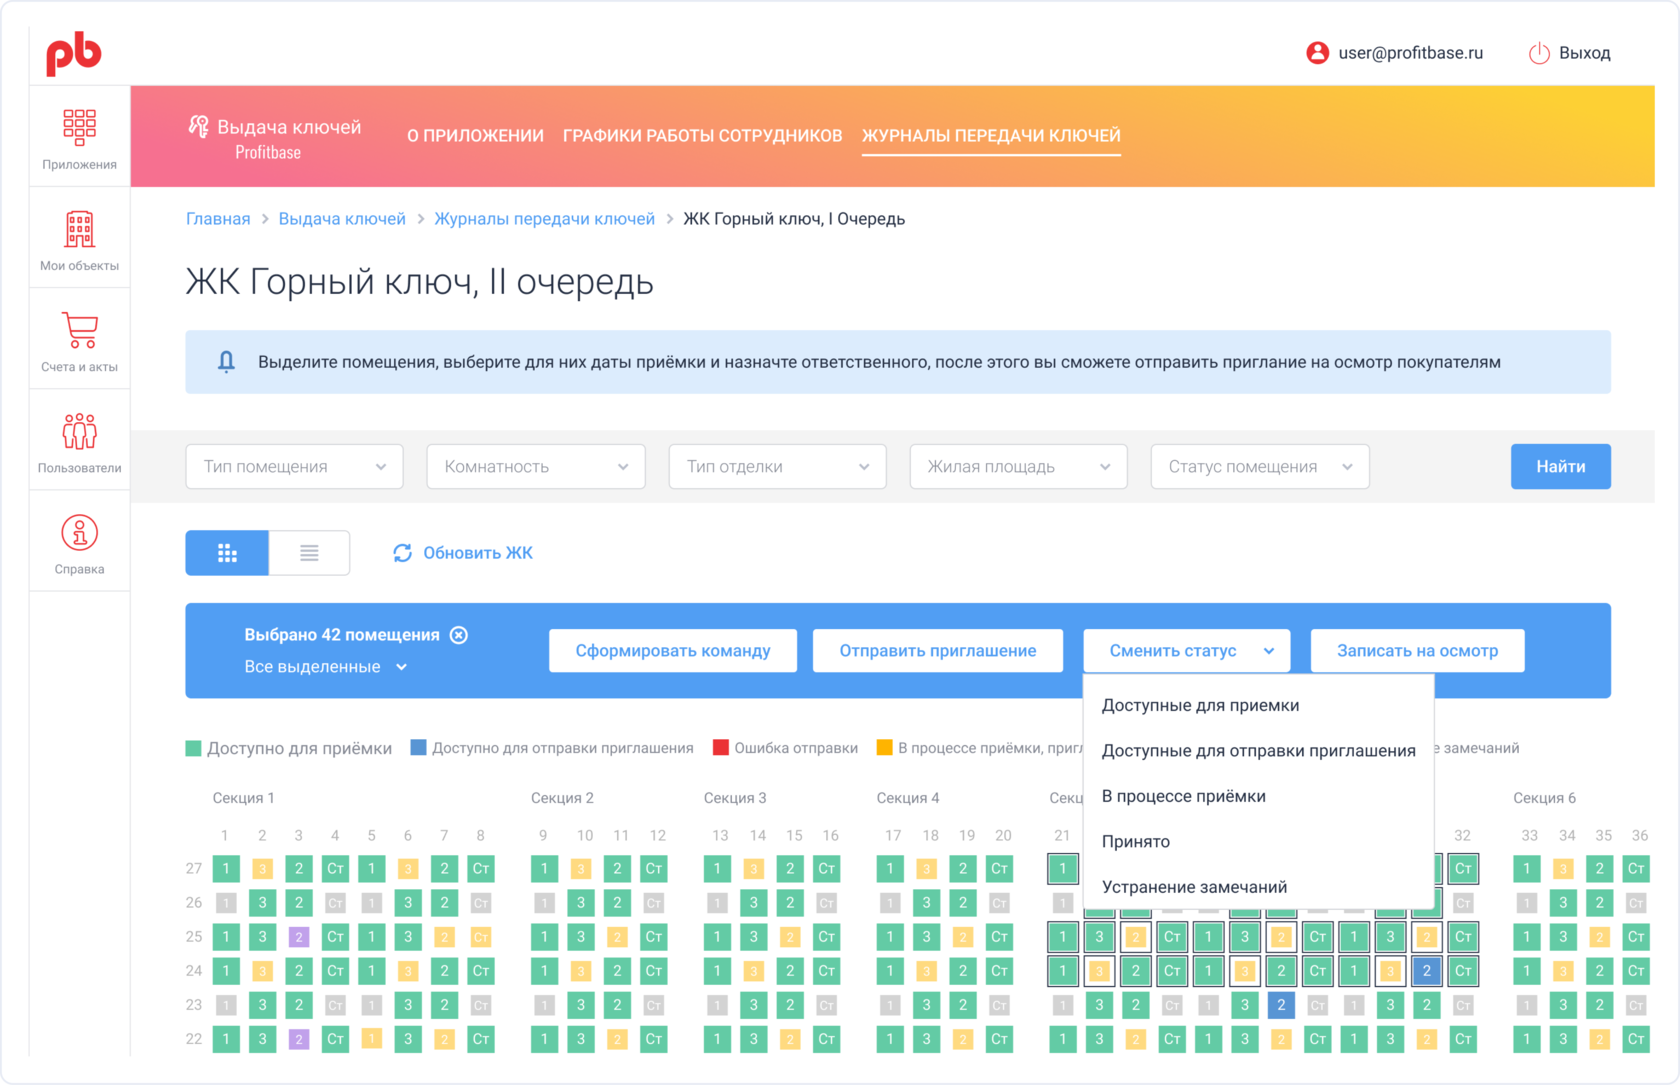Expand the Тип помещения dropdown
Image resolution: width=1680 pixels, height=1085 pixels.
pos(294,467)
